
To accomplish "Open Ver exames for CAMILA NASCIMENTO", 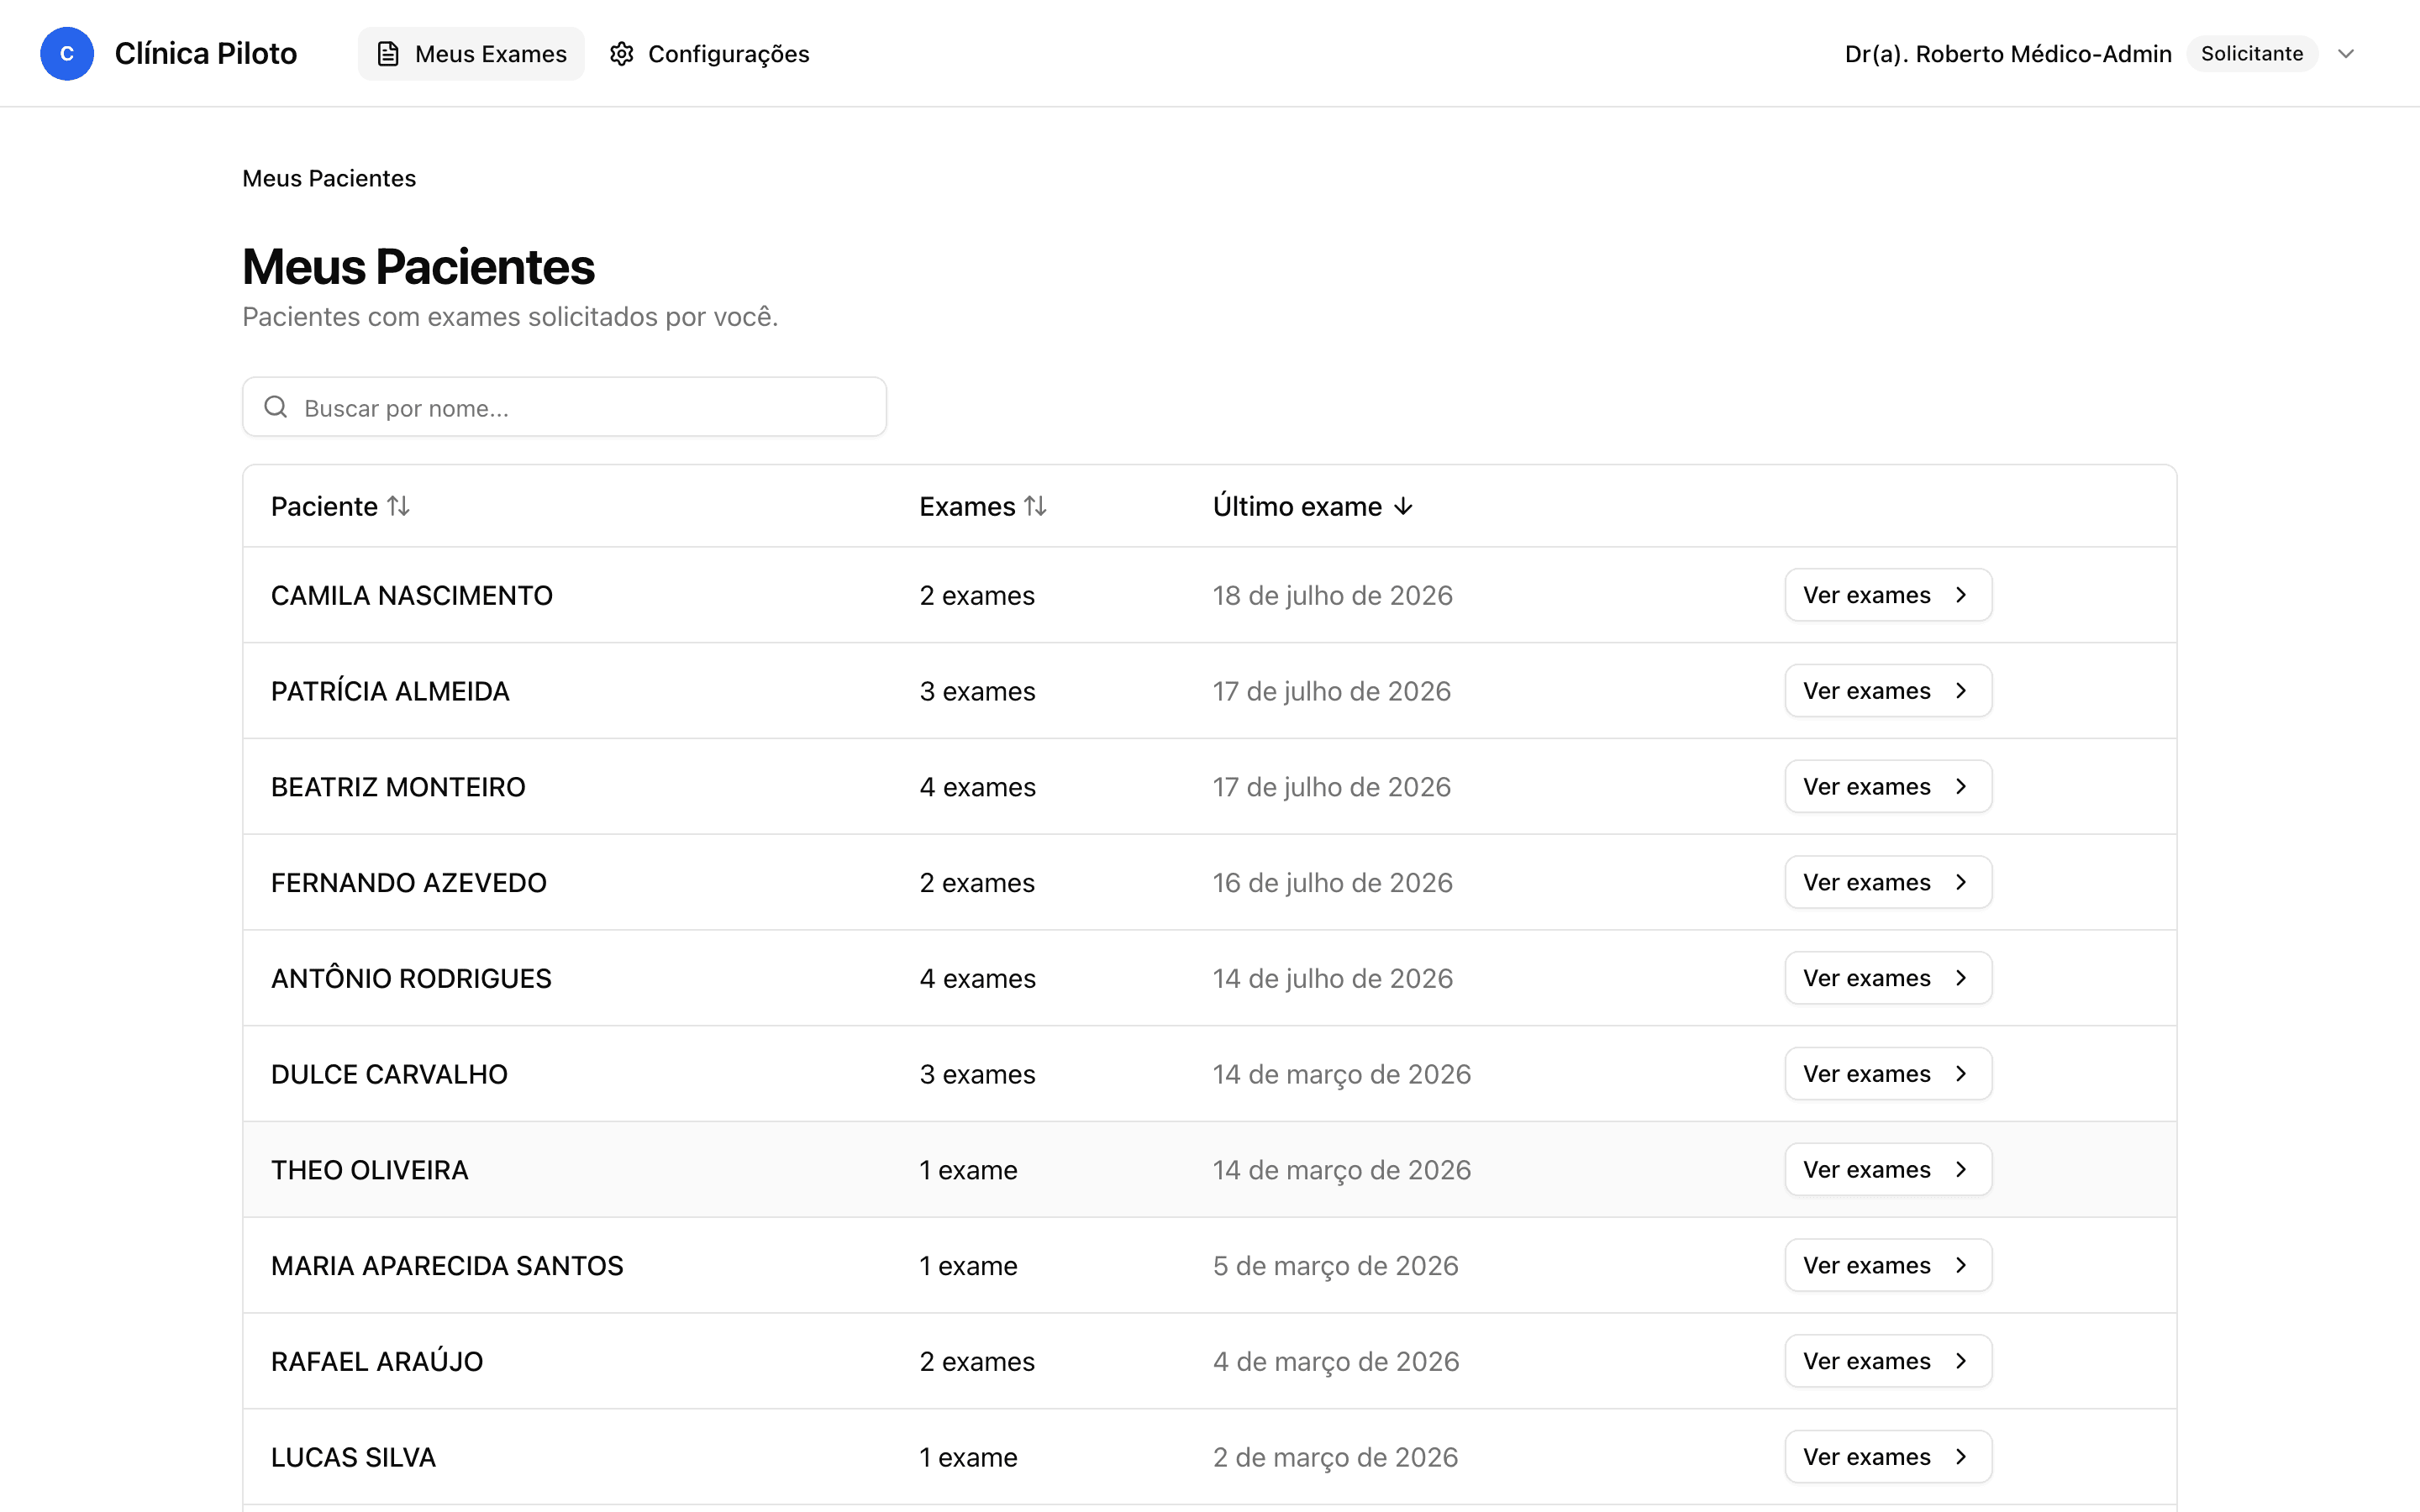I will point(1888,595).
